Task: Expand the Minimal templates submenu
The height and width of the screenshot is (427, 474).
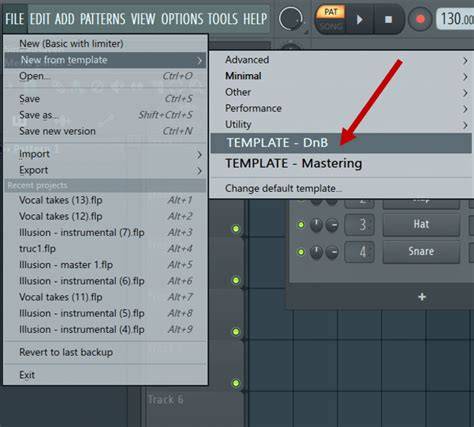Action: coord(342,76)
